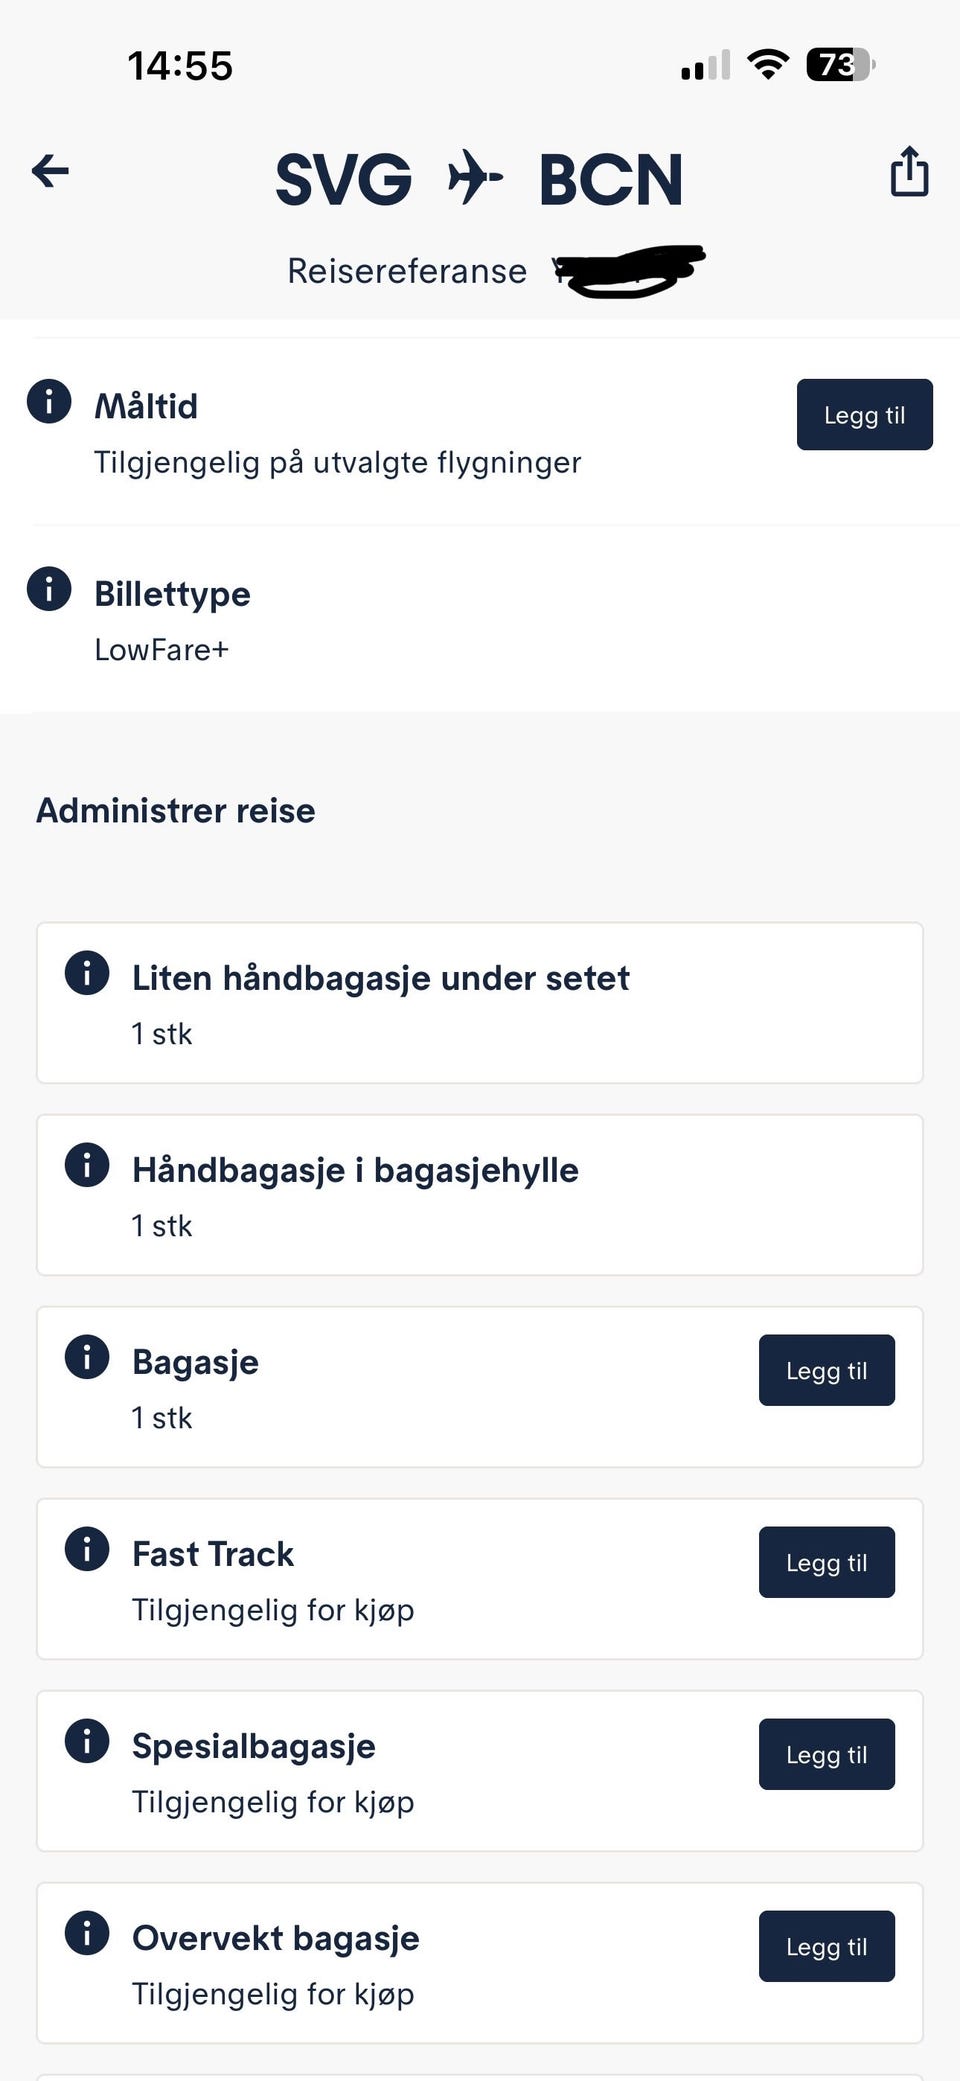Tap Legg til next to Bagasje
Viewport: 960px width, 2081px height.
[826, 1370]
